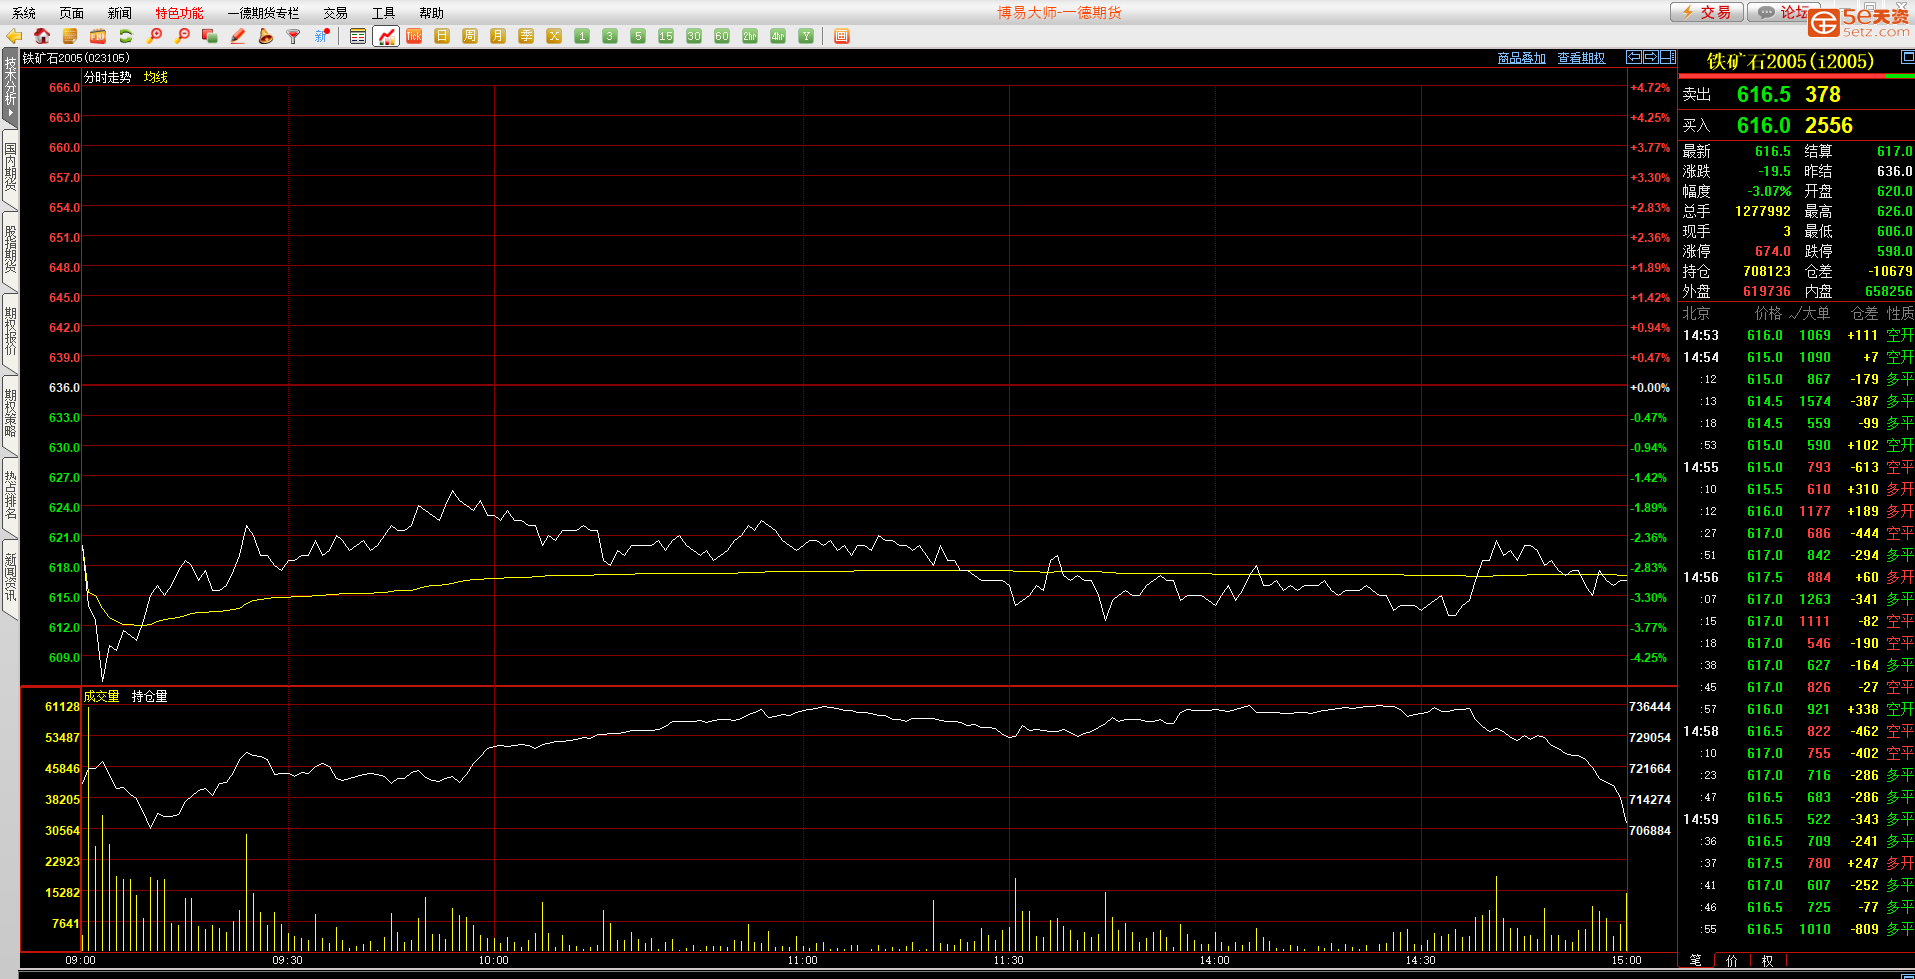Image resolution: width=1915 pixels, height=979 pixels.
Task: Click the green refresh icon
Action: [126, 36]
